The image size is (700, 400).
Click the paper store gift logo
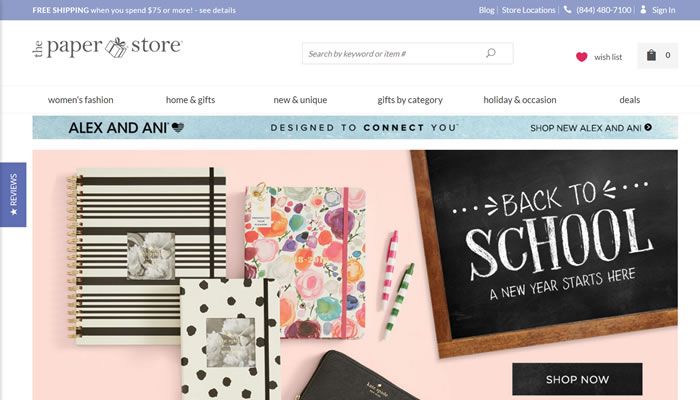[107, 48]
